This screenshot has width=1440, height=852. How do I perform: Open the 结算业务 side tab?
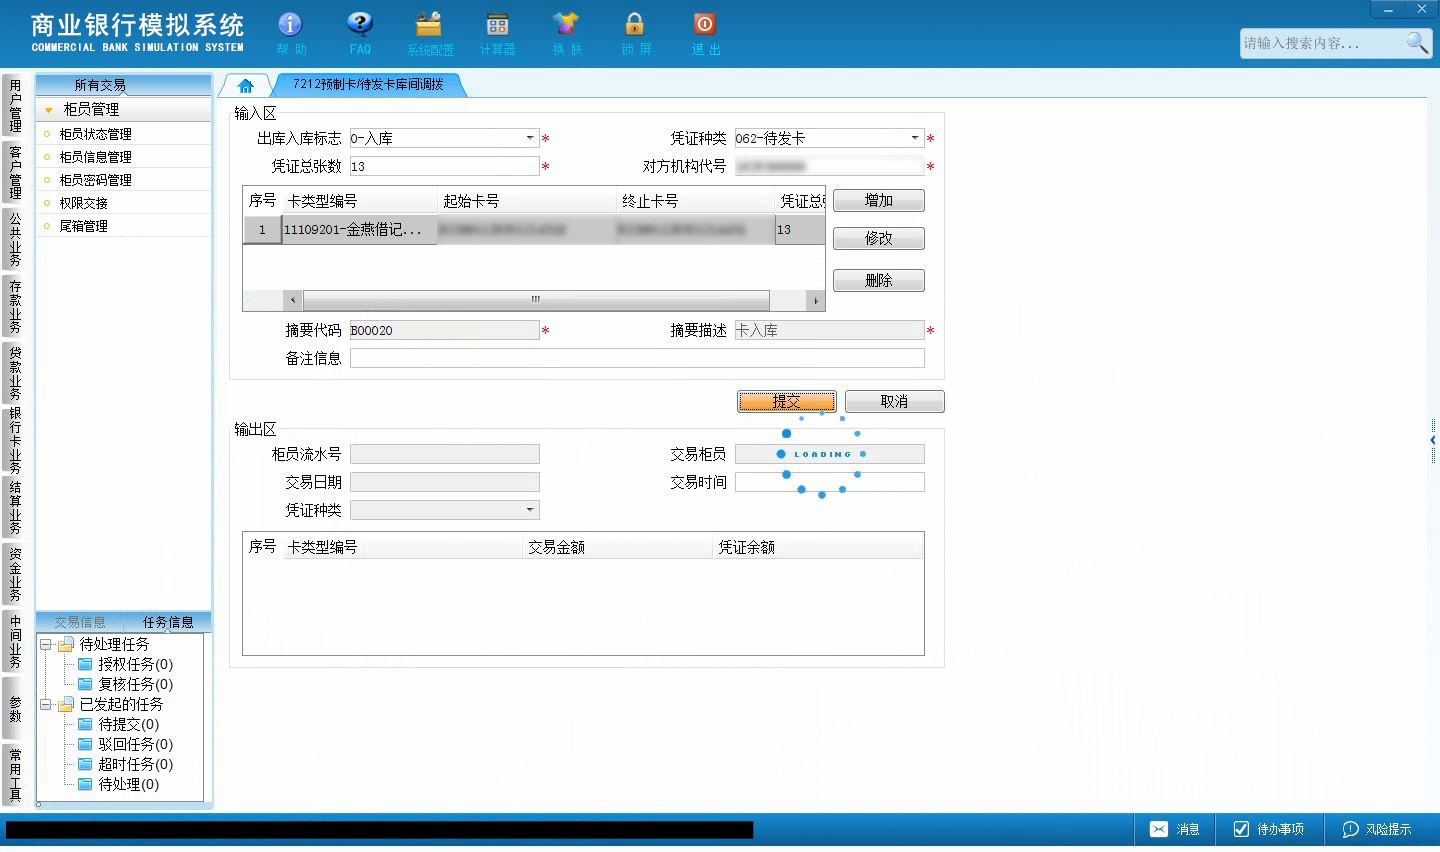[14, 507]
